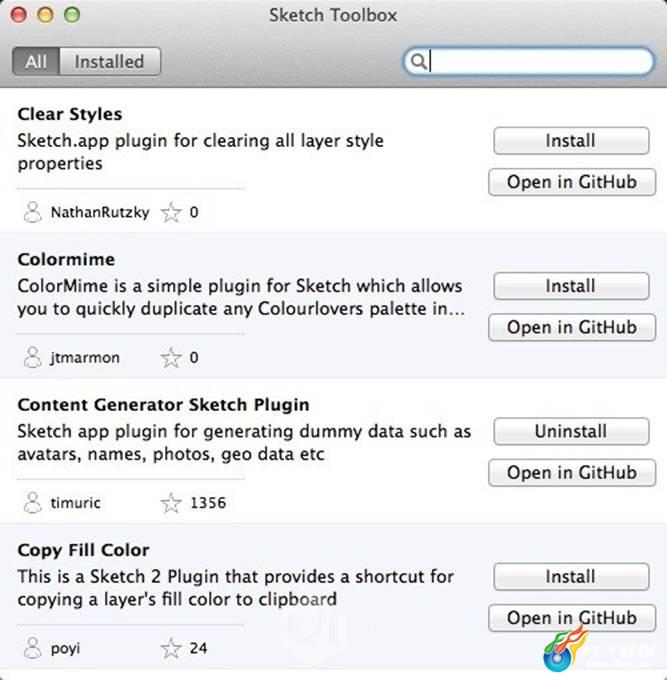
Task: Click the star icon for Clear Styles
Action: click(x=171, y=212)
